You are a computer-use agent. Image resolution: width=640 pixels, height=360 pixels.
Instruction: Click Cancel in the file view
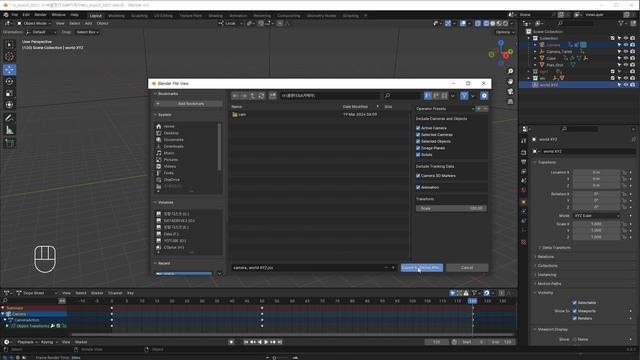[467, 268]
